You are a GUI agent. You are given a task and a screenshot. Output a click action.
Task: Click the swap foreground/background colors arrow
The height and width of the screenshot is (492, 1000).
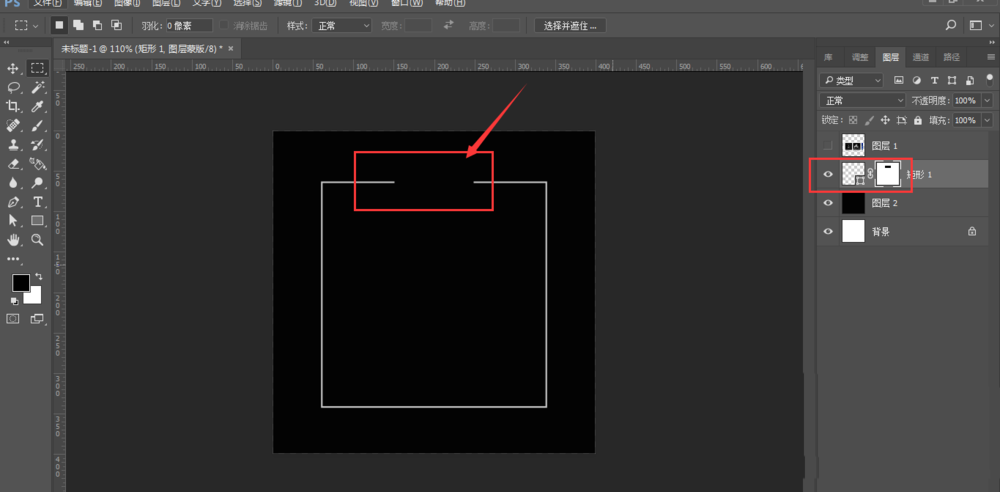click(39, 276)
